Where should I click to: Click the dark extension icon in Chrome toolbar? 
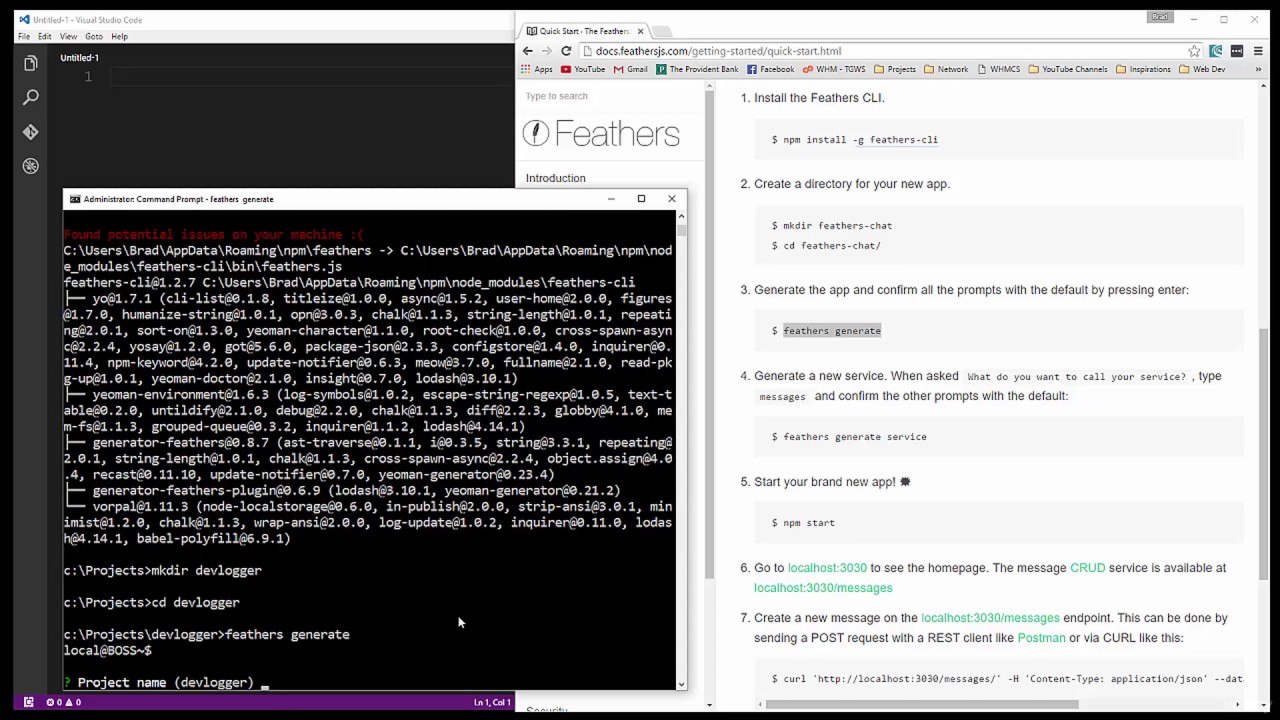(1237, 51)
